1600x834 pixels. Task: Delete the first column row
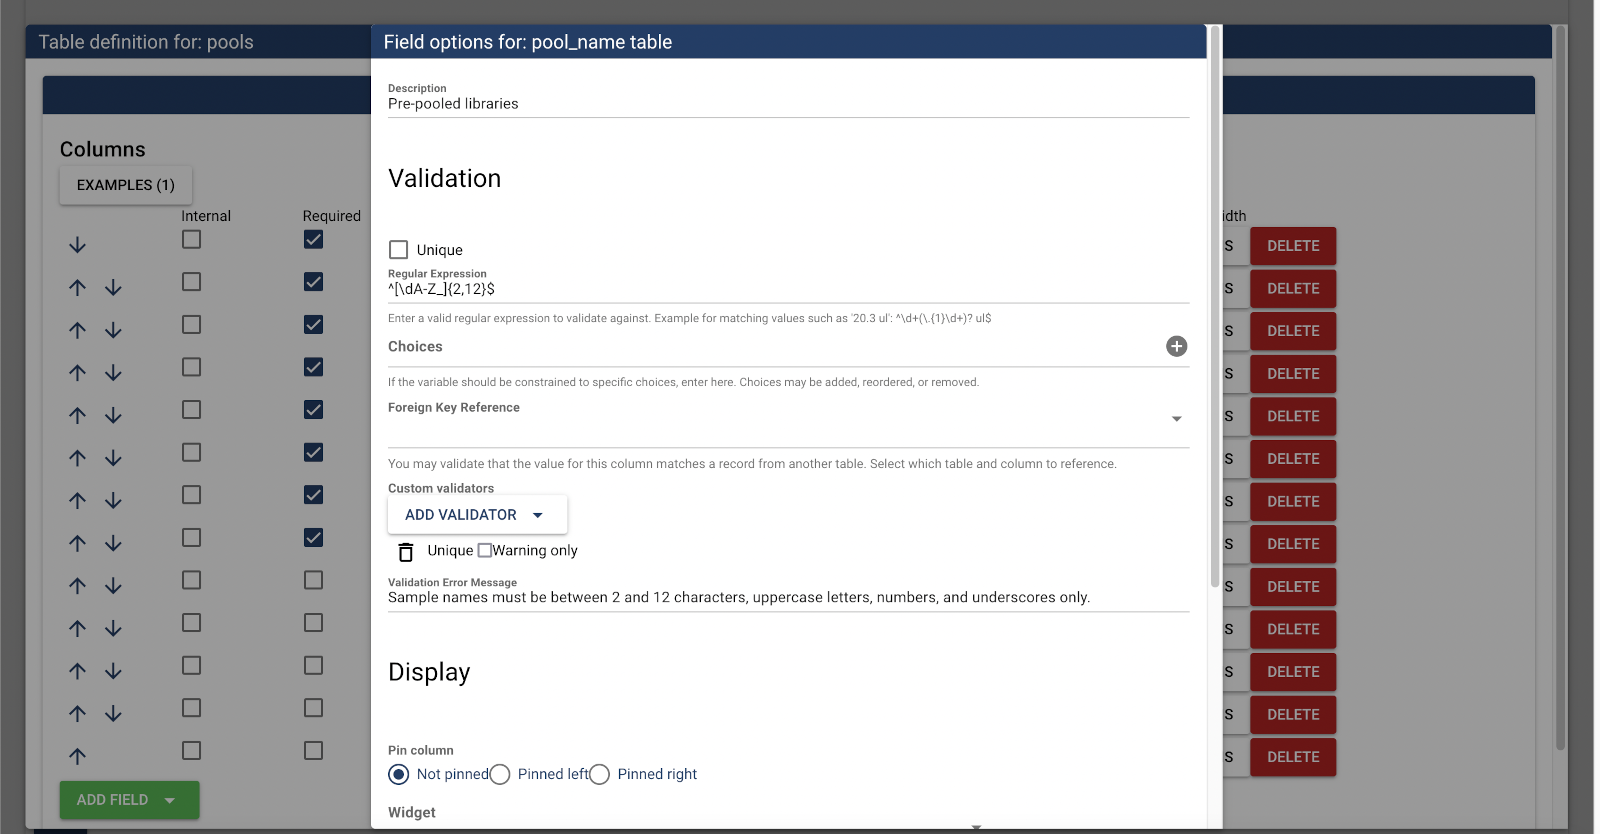(x=1293, y=246)
